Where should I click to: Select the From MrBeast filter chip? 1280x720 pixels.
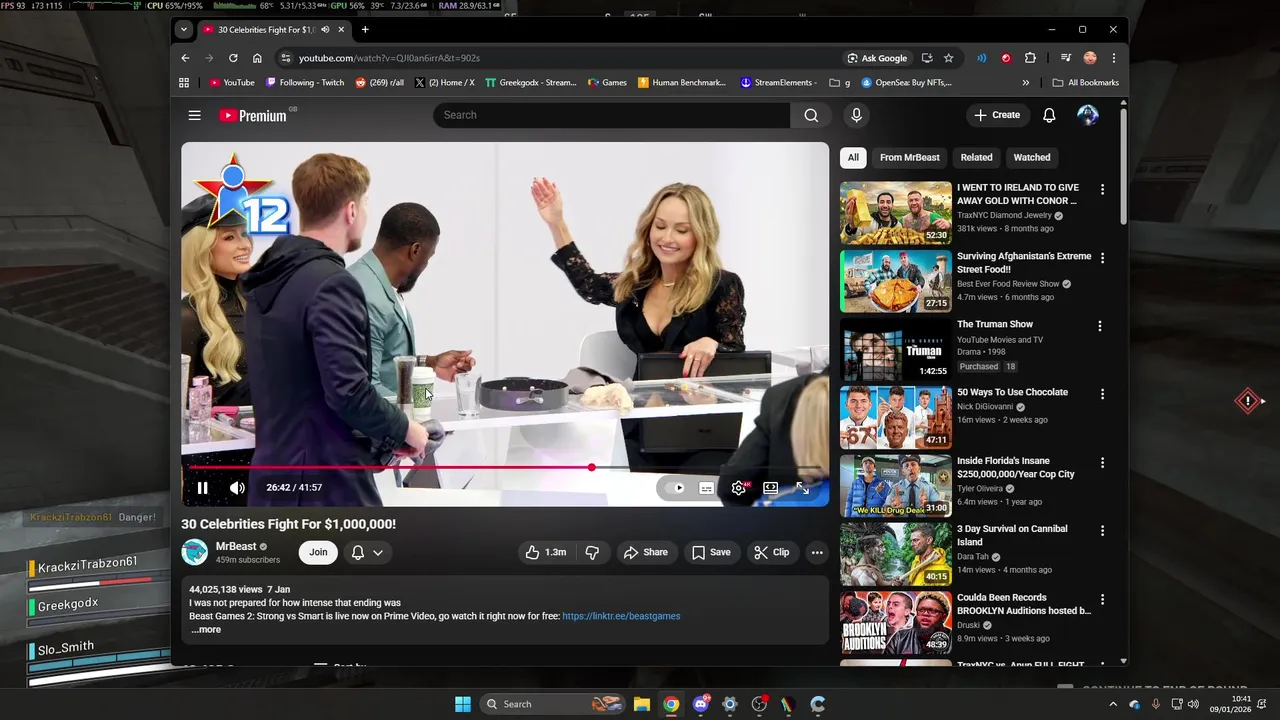909,157
